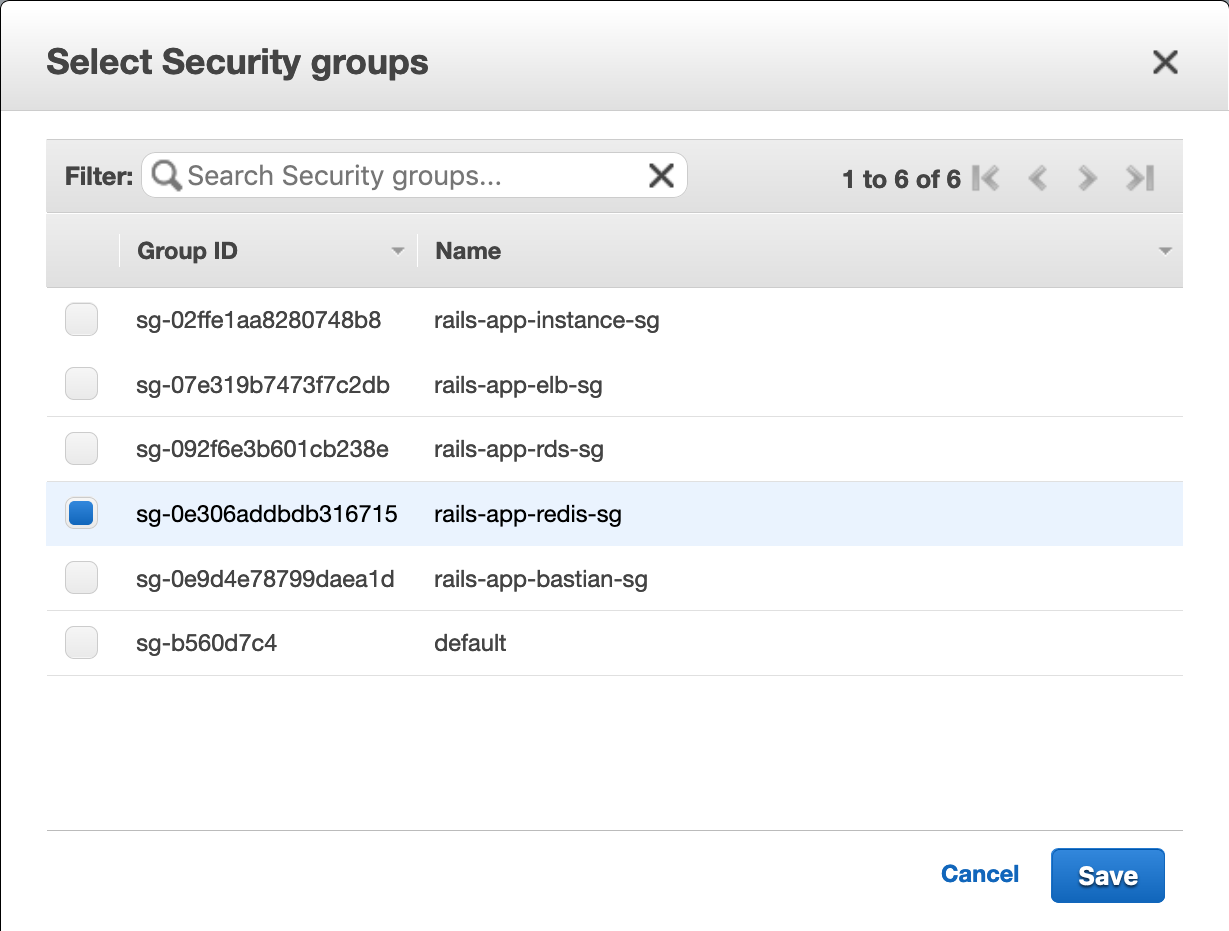The height and width of the screenshot is (931, 1229).
Task: Uncheck the rails-app-redis-sg checkbox
Action: point(81,513)
